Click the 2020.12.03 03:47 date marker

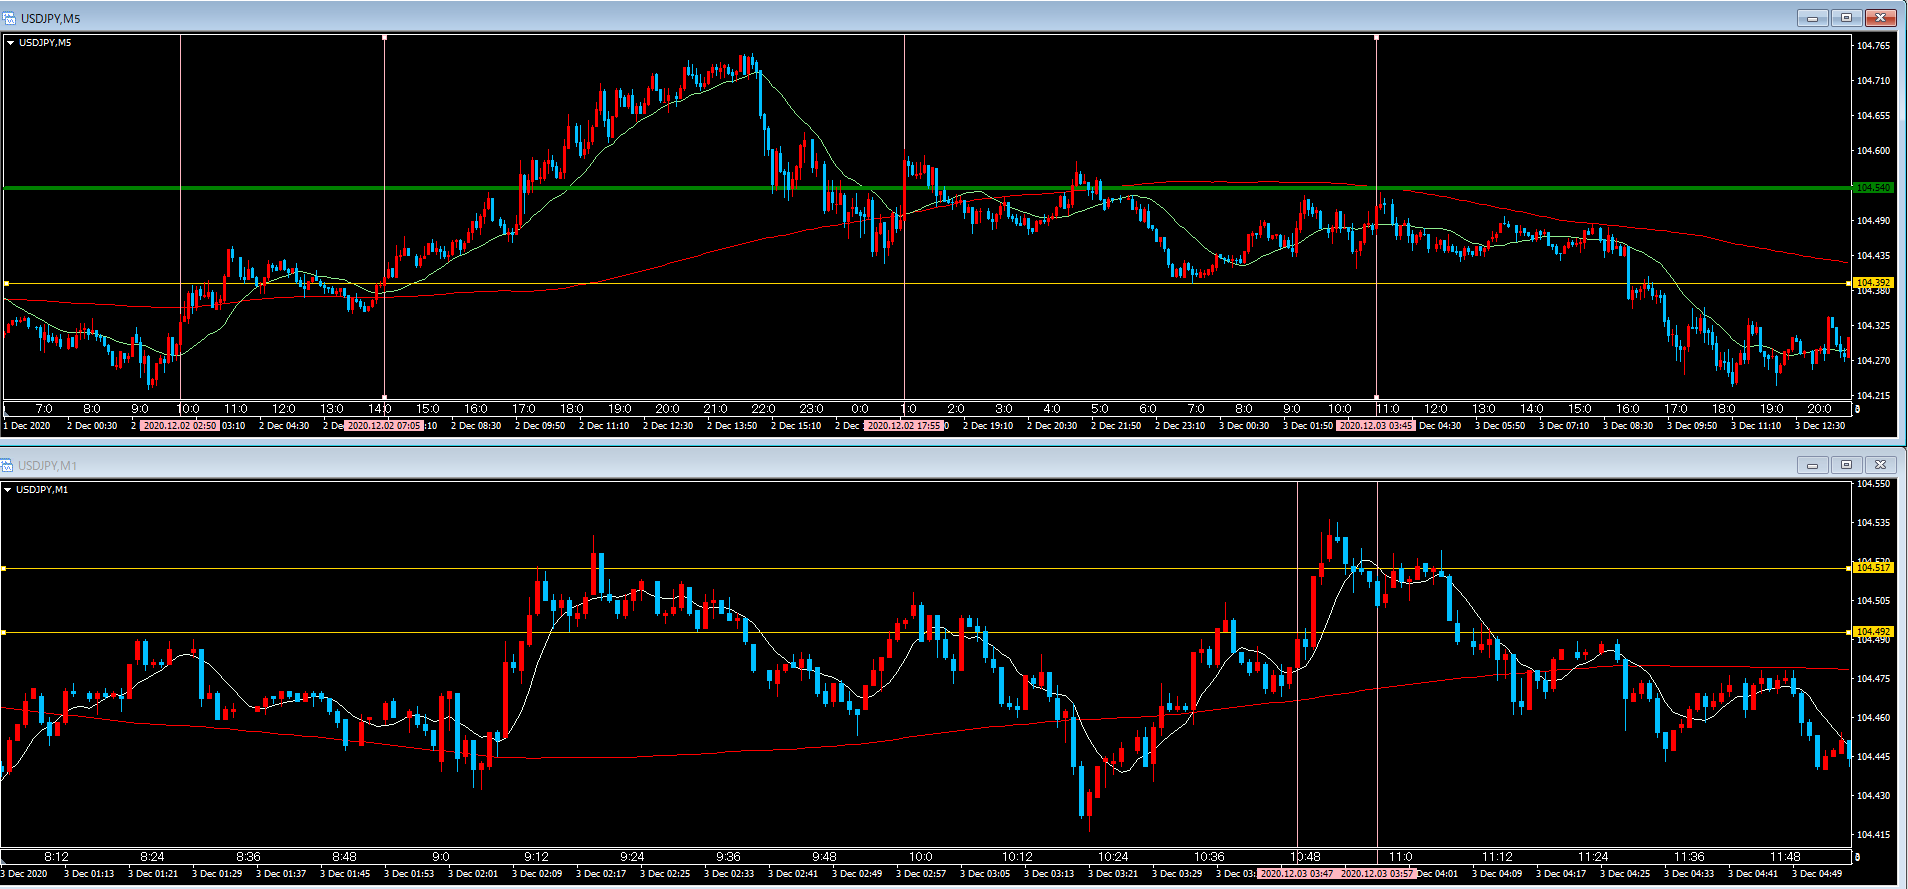[1296, 874]
